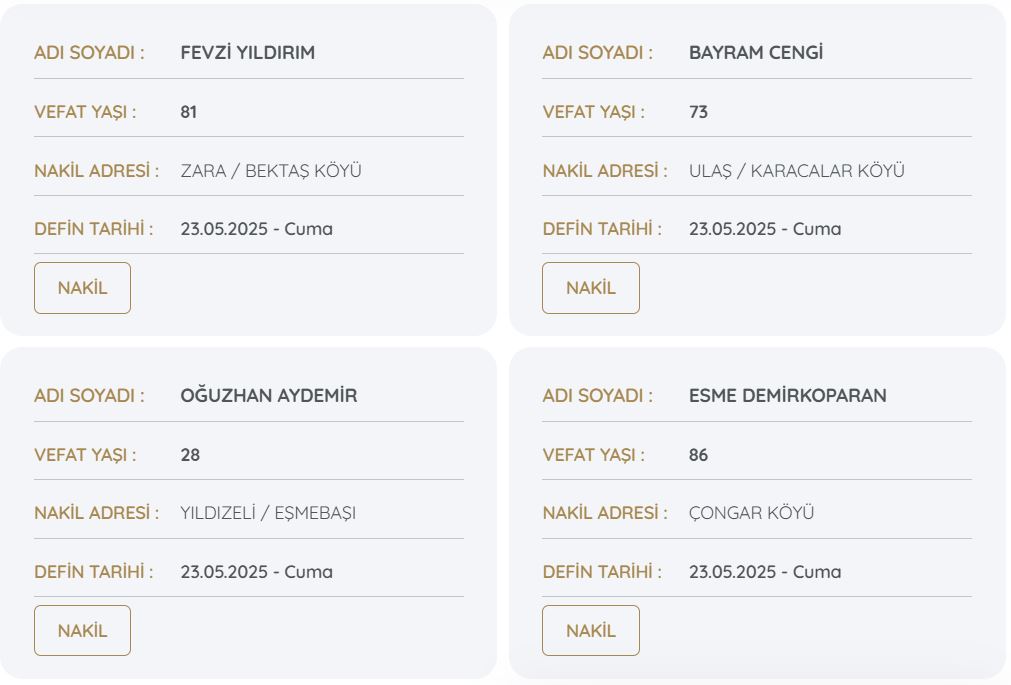This screenshot has height=685, width=1011.
Task: Select the name BAYRAM CENGİ
Action: 755,53
